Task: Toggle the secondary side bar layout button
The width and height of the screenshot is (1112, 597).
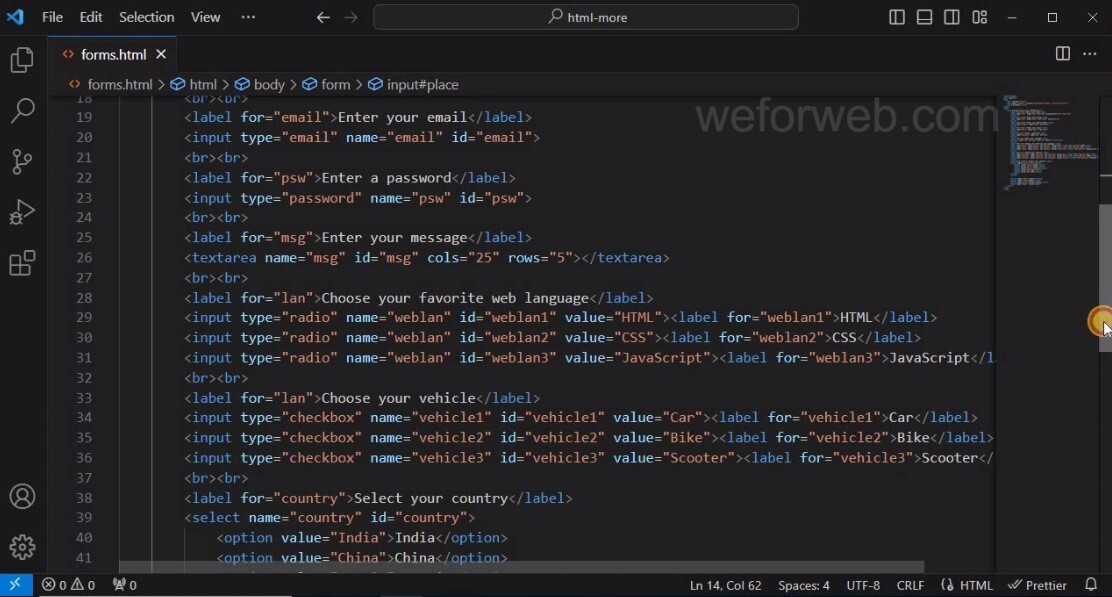Action: coord(952,17)
